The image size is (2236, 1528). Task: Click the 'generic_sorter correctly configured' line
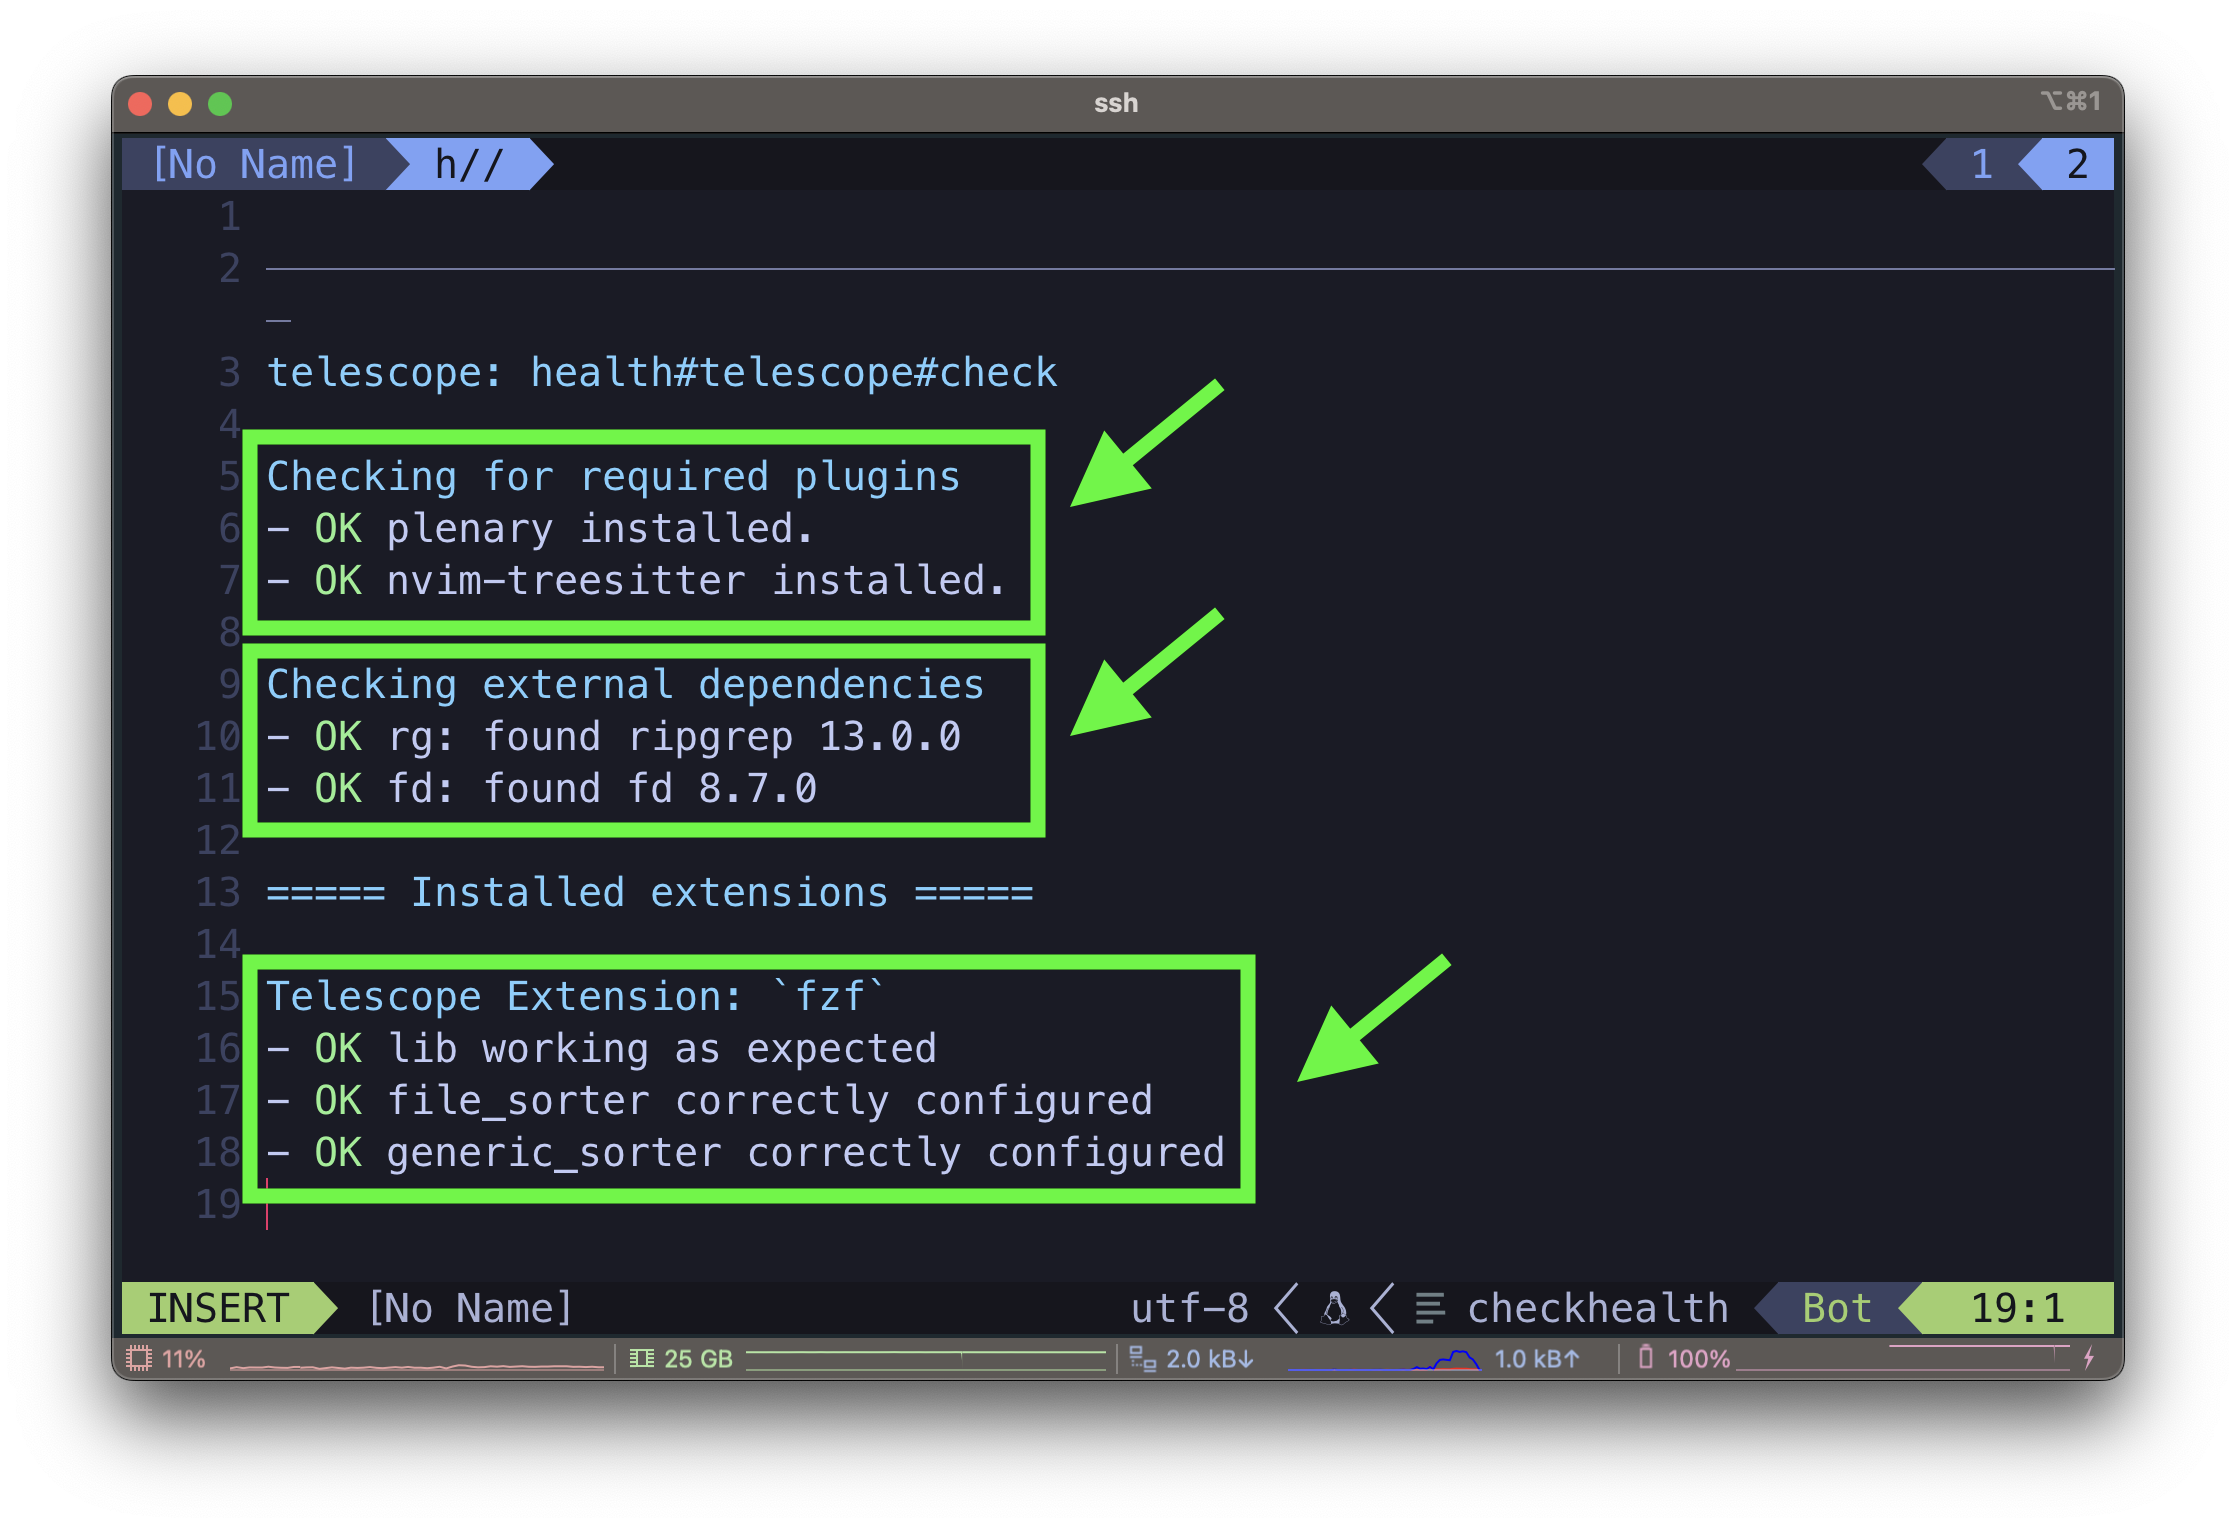coord(745,1153)
